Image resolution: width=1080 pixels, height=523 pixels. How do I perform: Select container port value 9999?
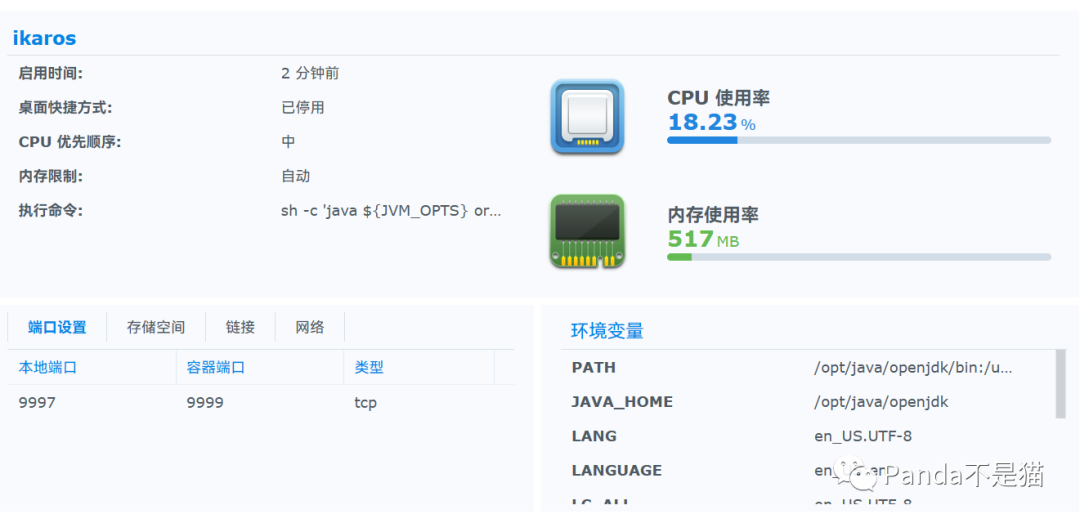205,402
